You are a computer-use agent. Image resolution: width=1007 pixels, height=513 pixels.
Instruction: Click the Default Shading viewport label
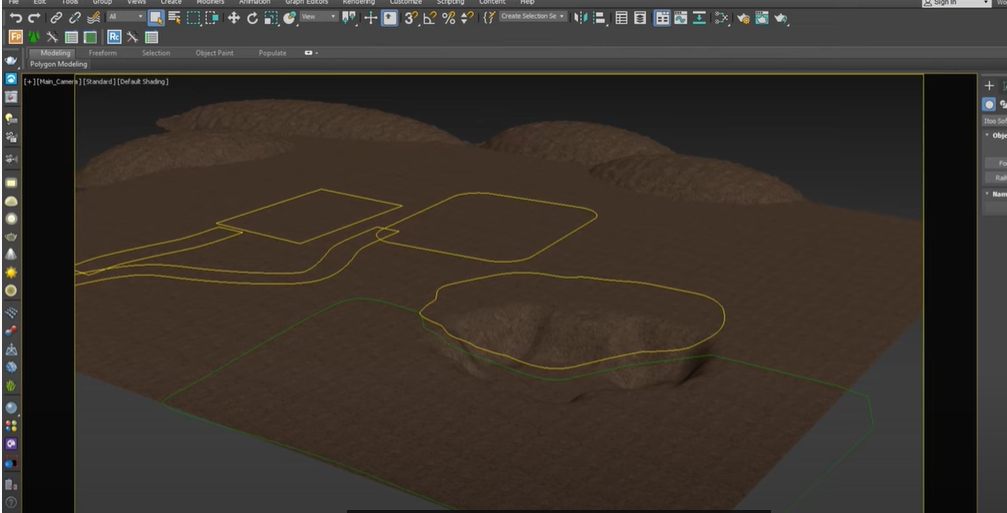(143, 82)
